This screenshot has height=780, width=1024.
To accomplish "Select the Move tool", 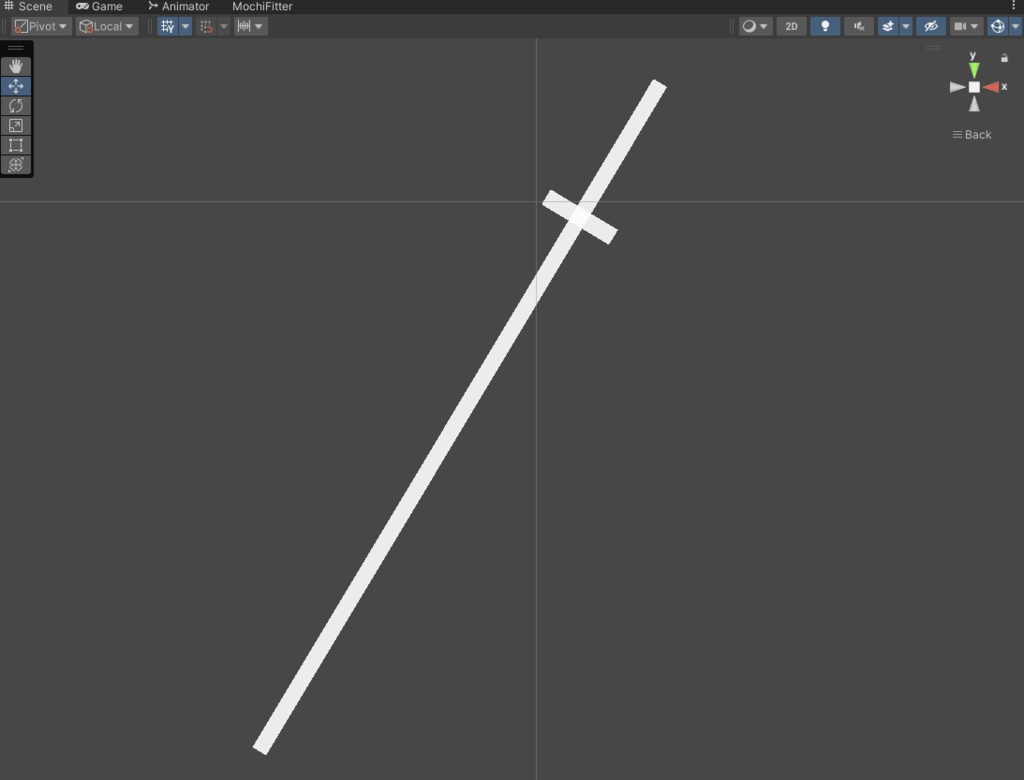I will point(16,86).
